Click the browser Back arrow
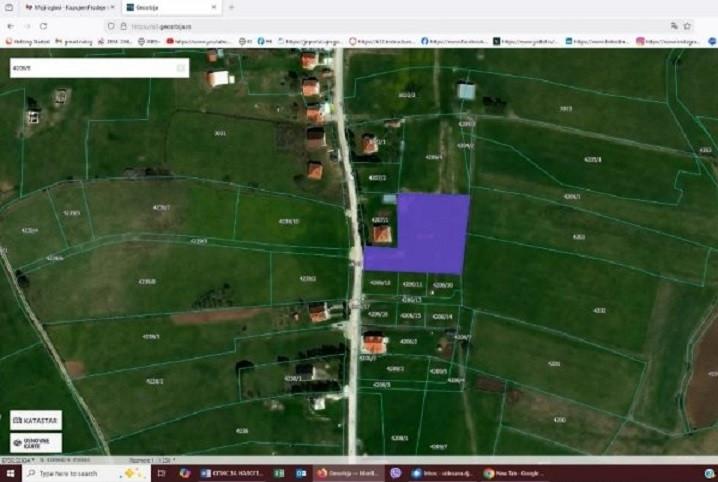The height and width of the screenshot is (482, 718). pos(12,25)
